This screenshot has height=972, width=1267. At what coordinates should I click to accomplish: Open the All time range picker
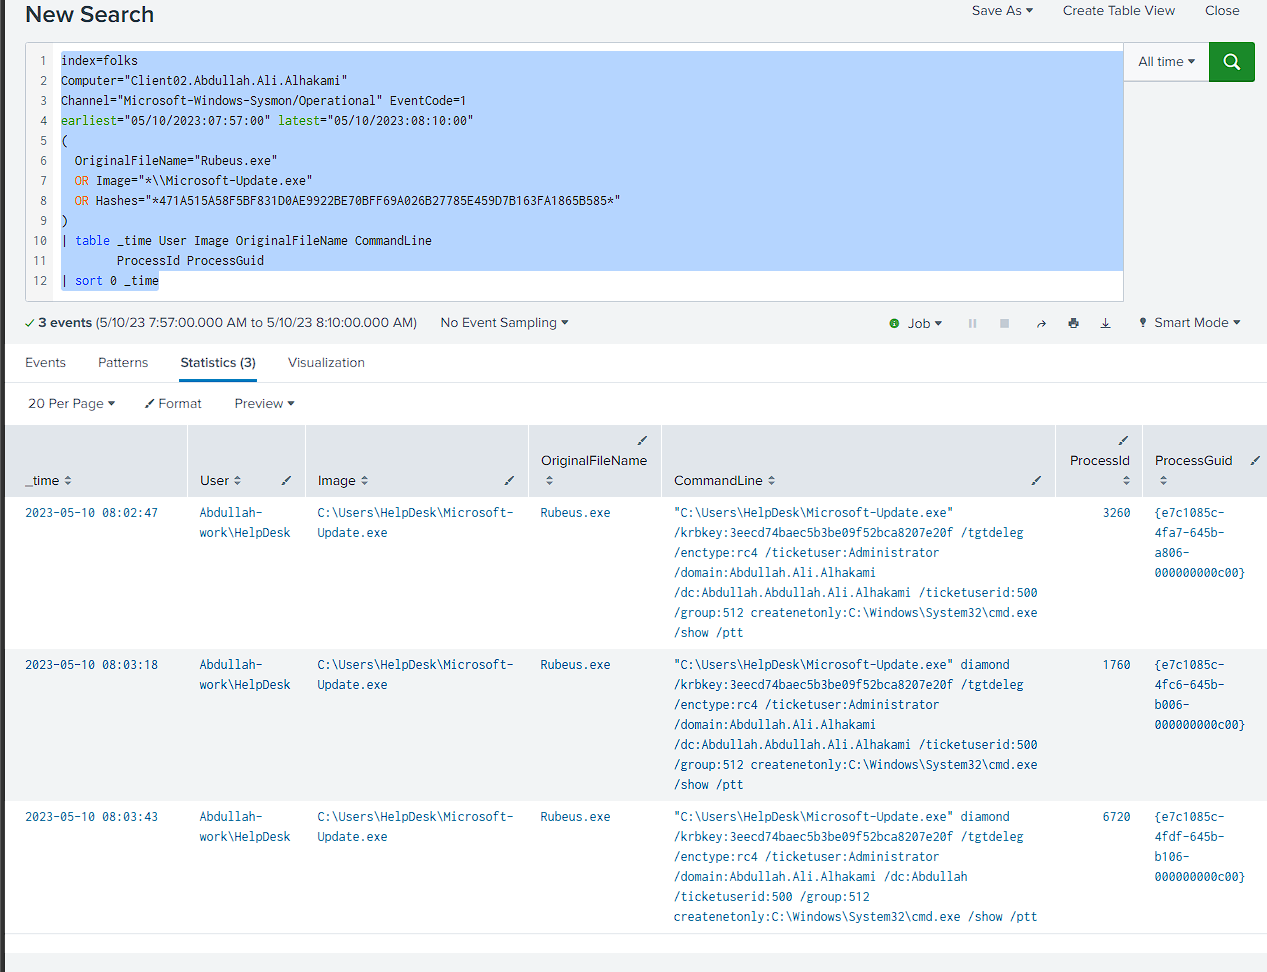coord(1166,62)
